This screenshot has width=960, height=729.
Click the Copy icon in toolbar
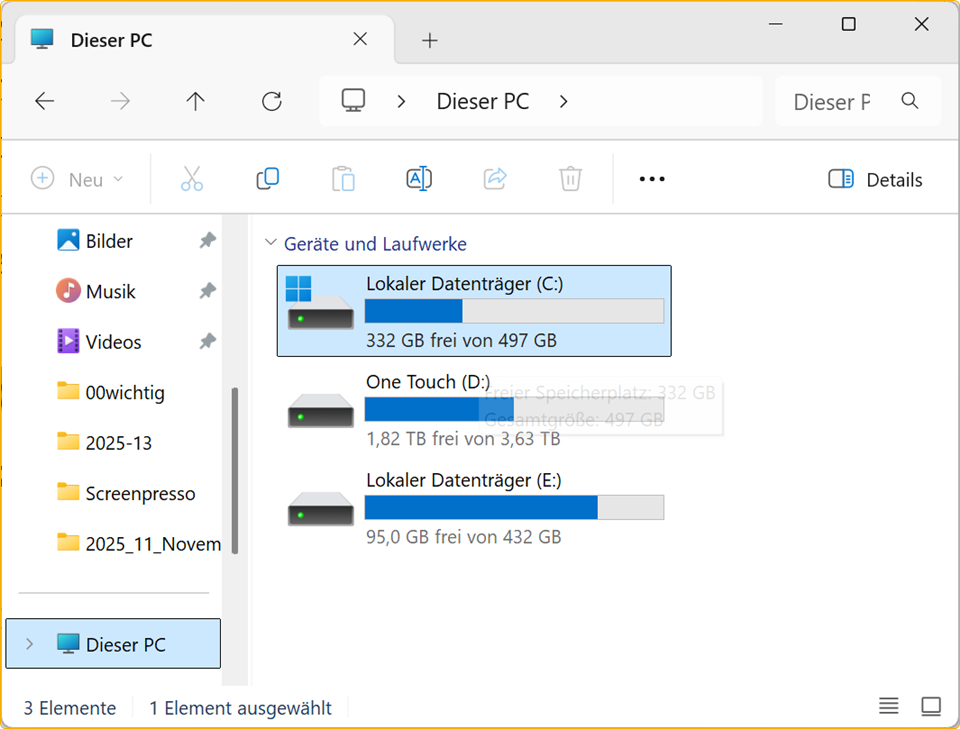[267, 179]
